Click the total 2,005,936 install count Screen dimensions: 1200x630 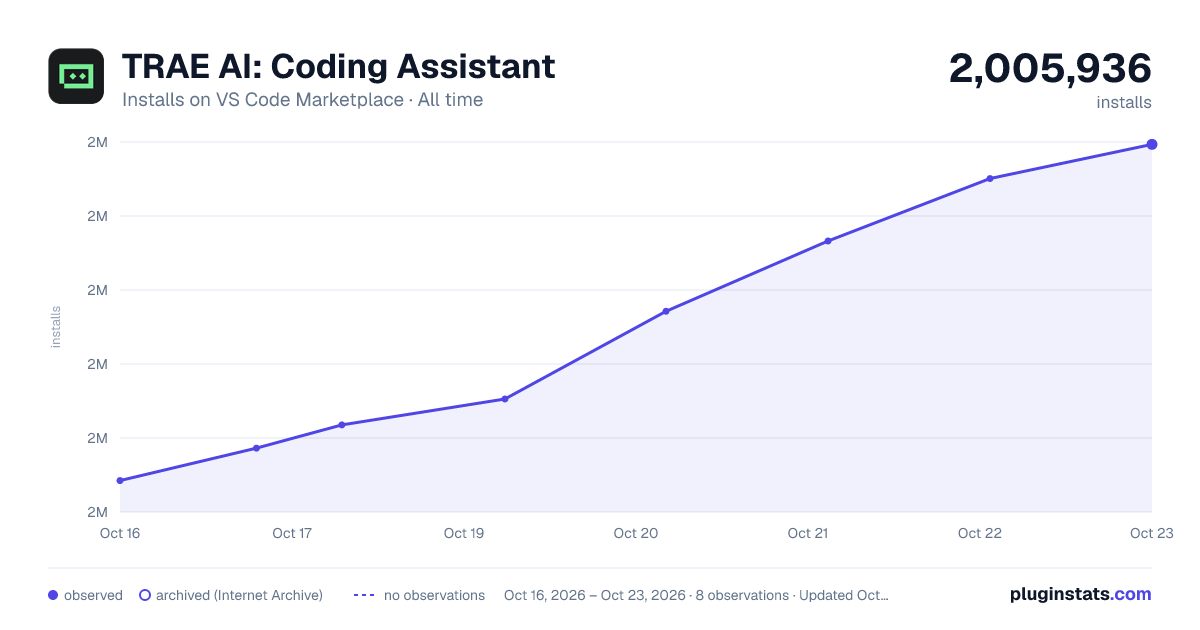[x=1050, y=69]
